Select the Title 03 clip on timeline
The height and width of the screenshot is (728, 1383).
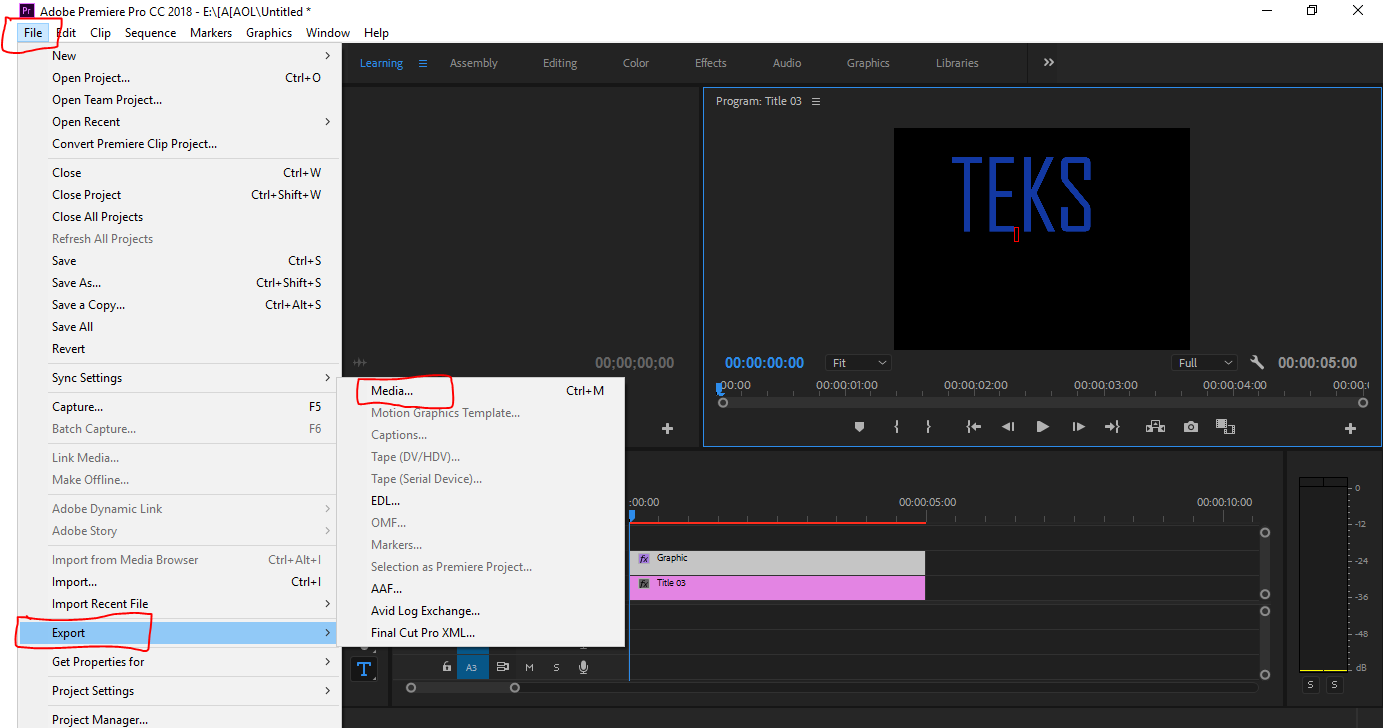(x=777, y=587)
